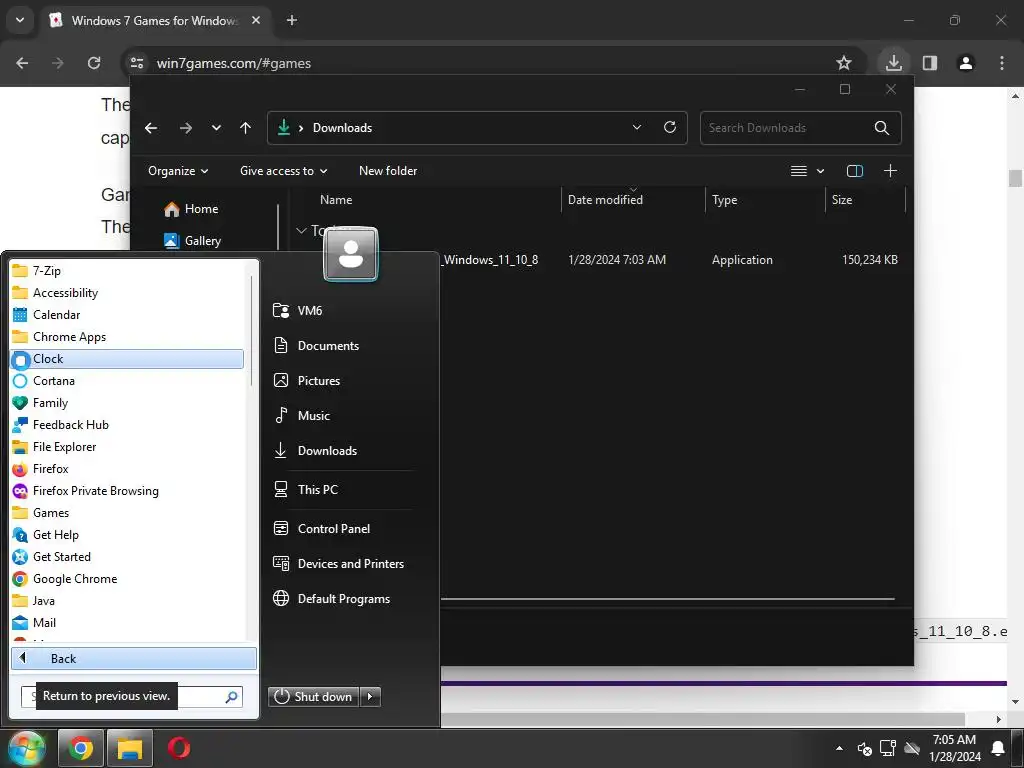Viewport: 1024px width, 768px height.
Task: Click the Shut down button
Action: [314, 697]
